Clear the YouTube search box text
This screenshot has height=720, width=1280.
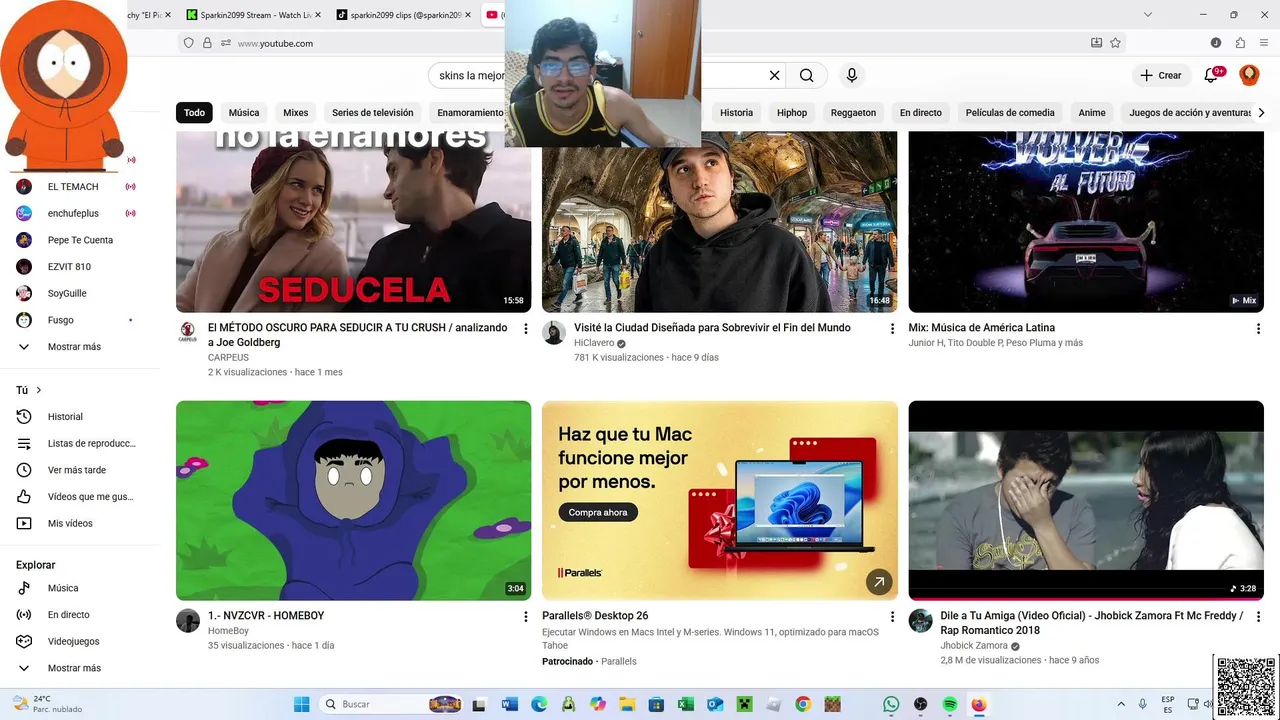point(774,75)
